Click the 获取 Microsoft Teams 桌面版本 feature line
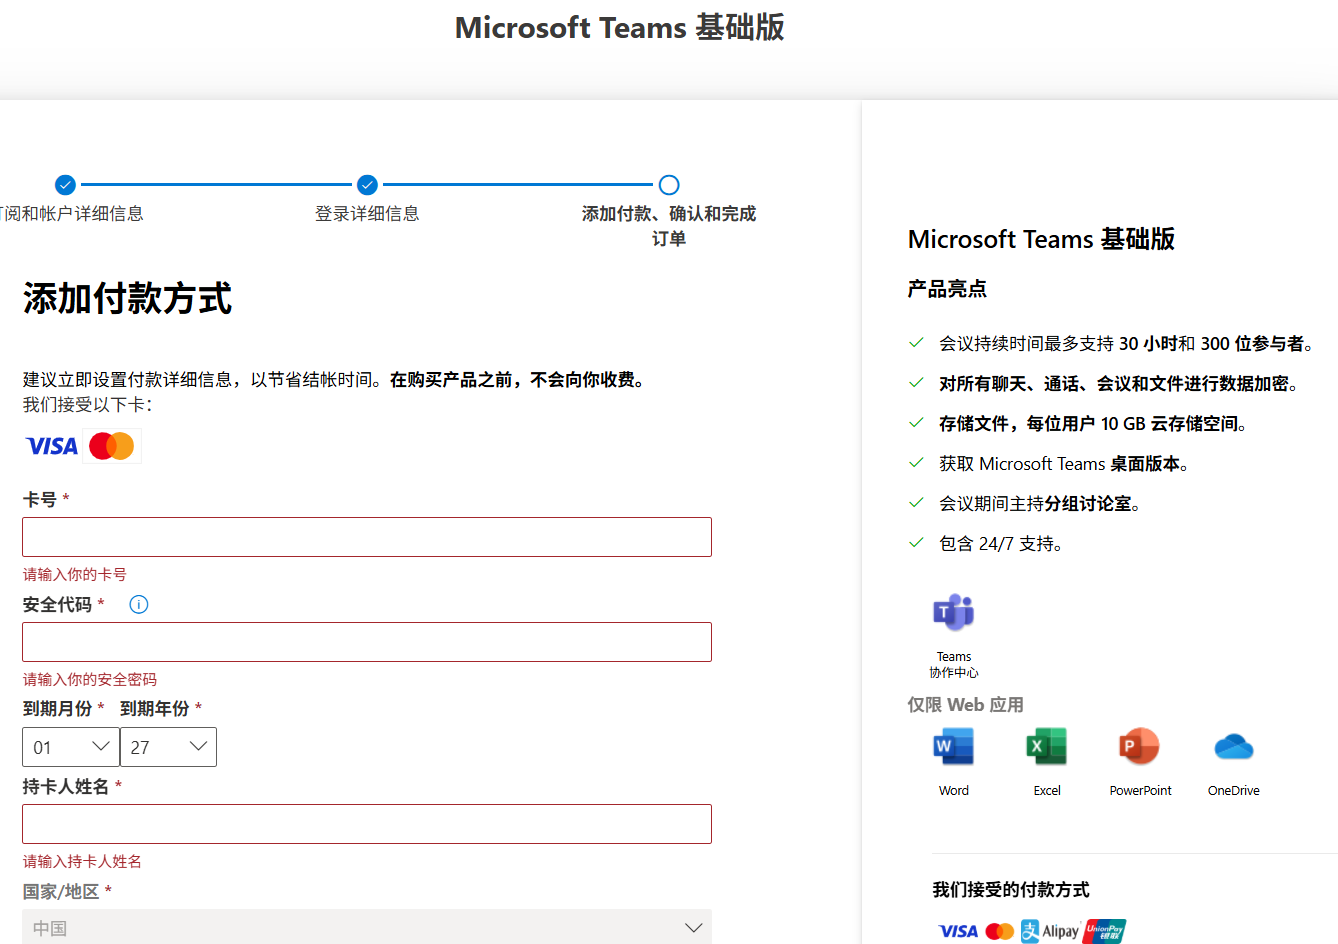1338x944 pixels. [1064, 464]
